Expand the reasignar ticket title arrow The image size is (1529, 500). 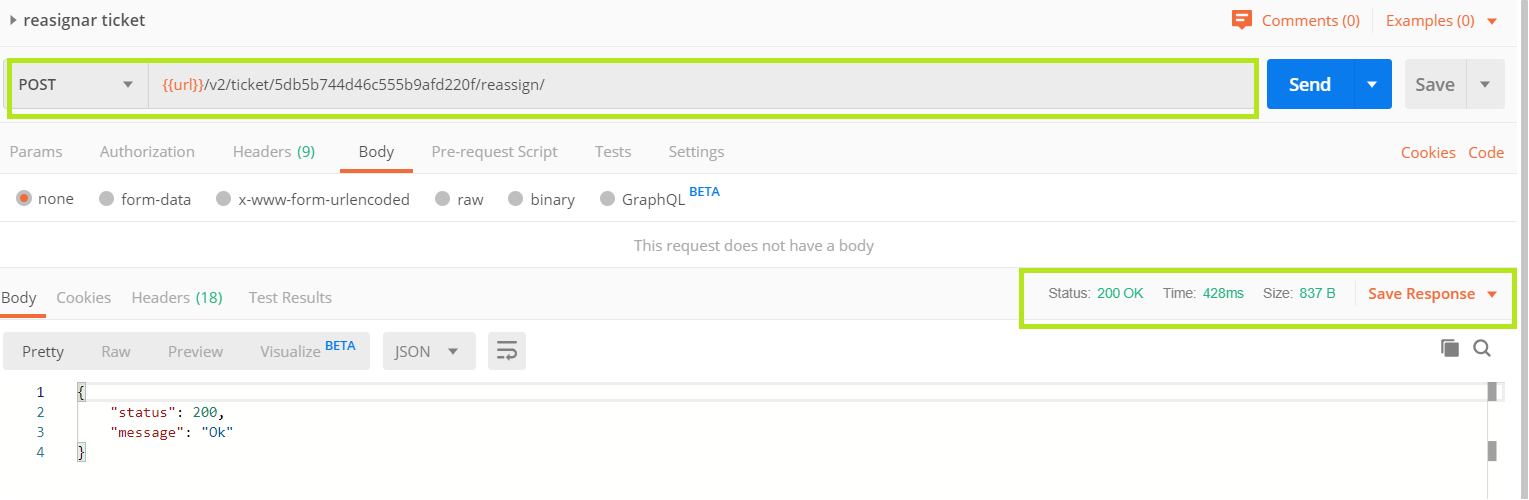point(13,20)
